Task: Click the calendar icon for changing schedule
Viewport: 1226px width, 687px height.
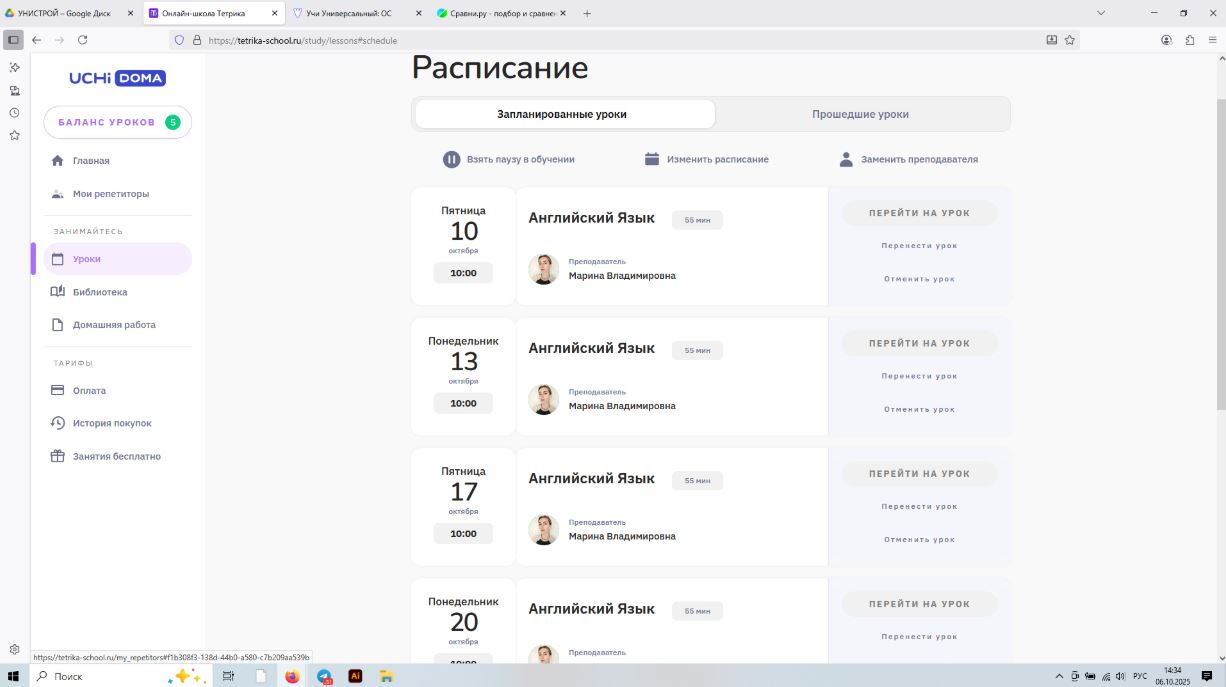Action: (652, 159)
